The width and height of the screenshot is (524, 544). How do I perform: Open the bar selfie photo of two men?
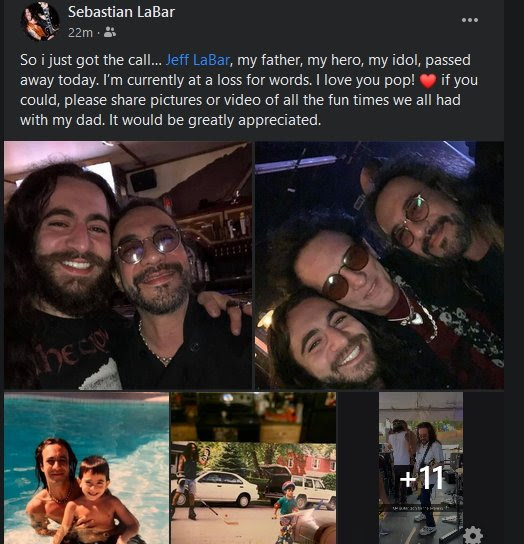click(x=128, y=265)
